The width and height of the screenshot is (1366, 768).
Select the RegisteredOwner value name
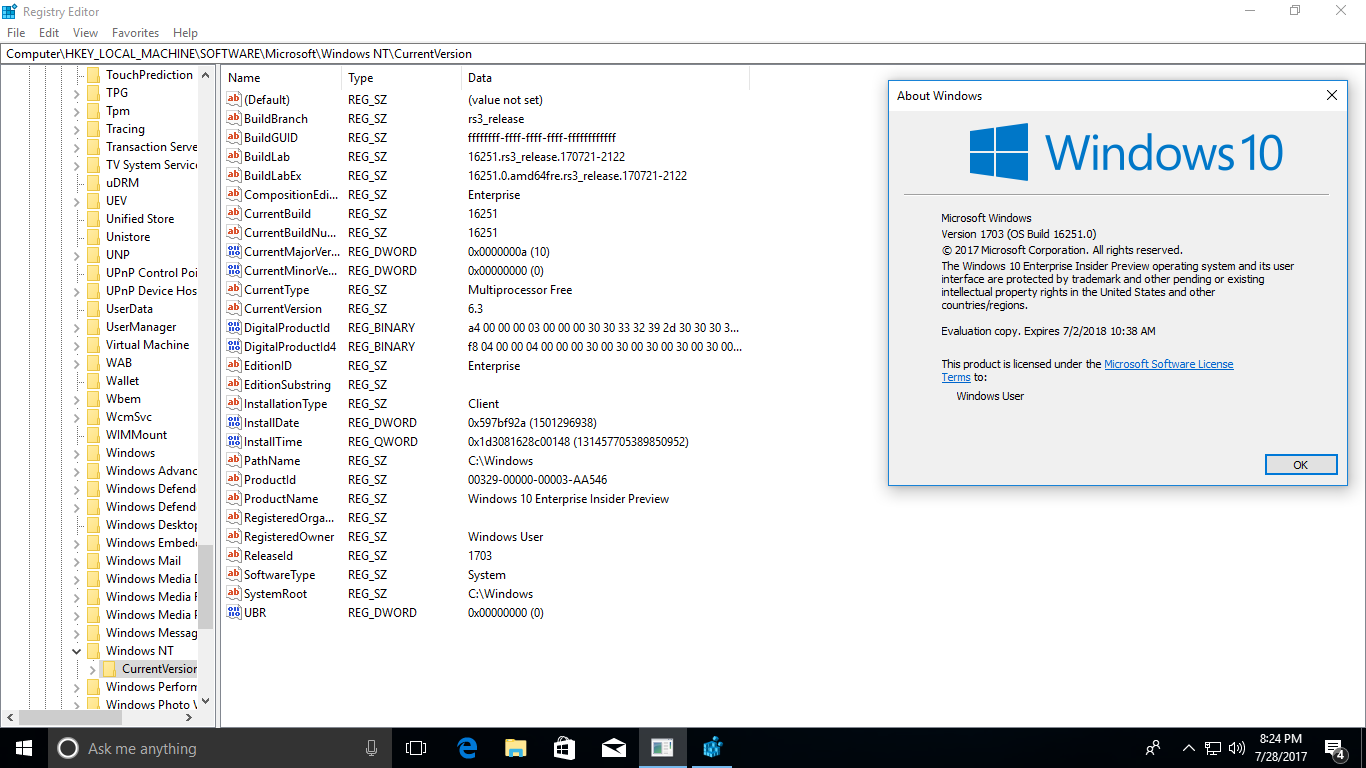click(x=289, y=537)
